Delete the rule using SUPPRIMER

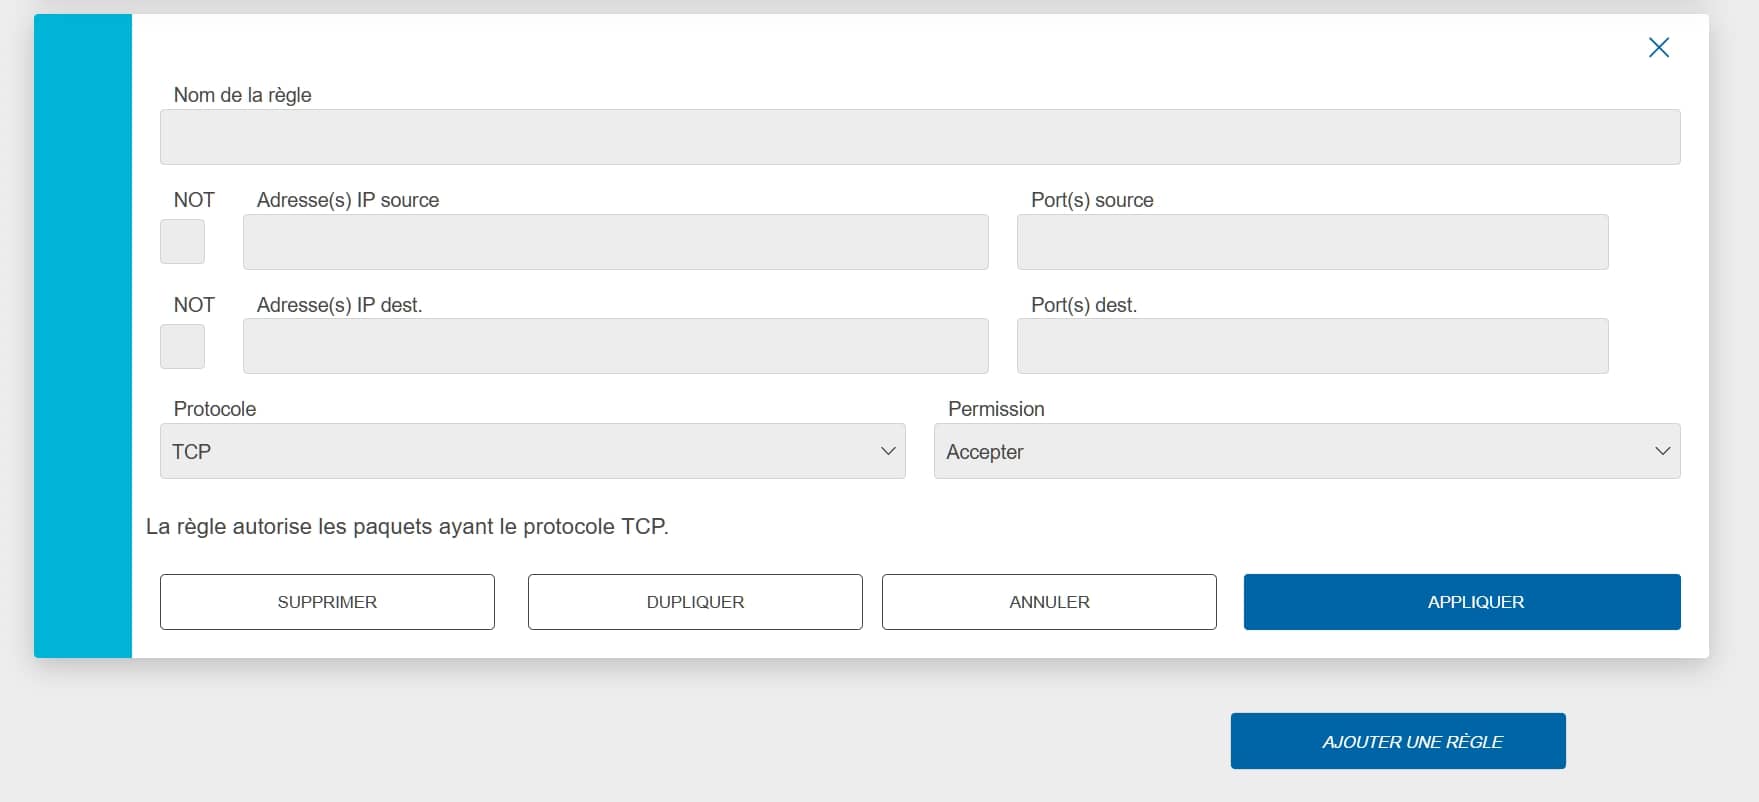327,602
